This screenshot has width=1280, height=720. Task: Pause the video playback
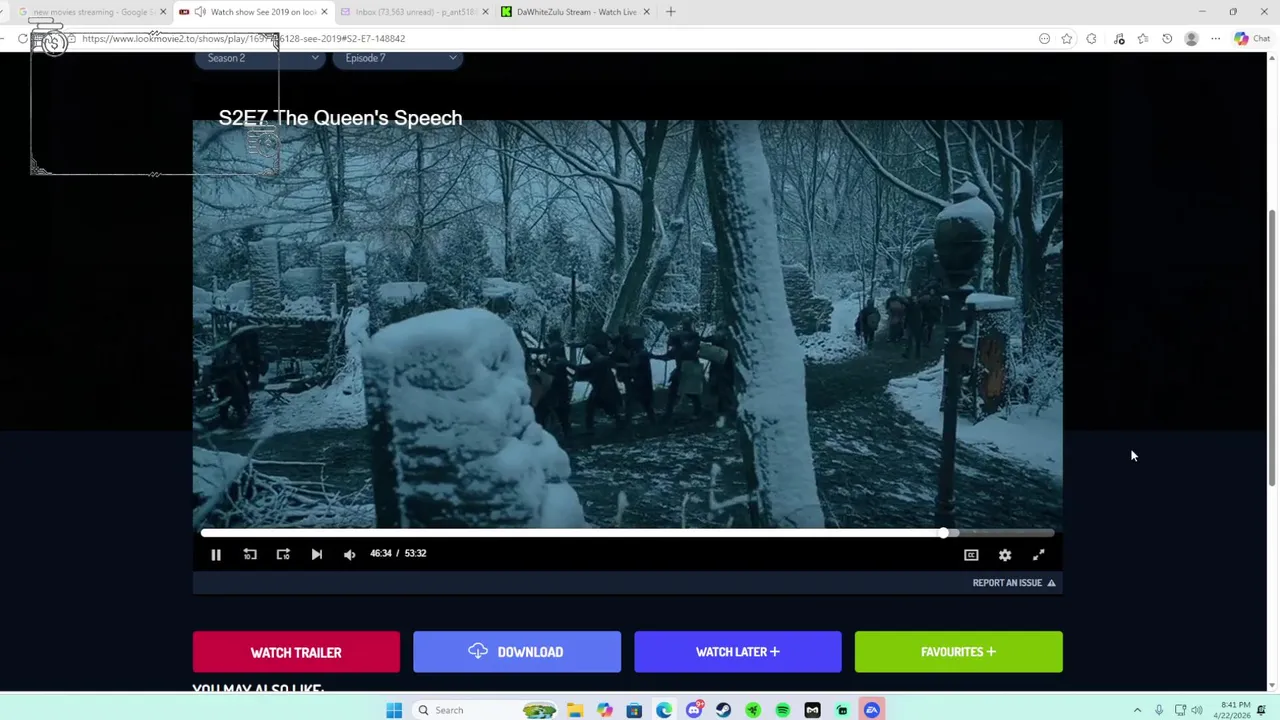click(x=216, y=554)
